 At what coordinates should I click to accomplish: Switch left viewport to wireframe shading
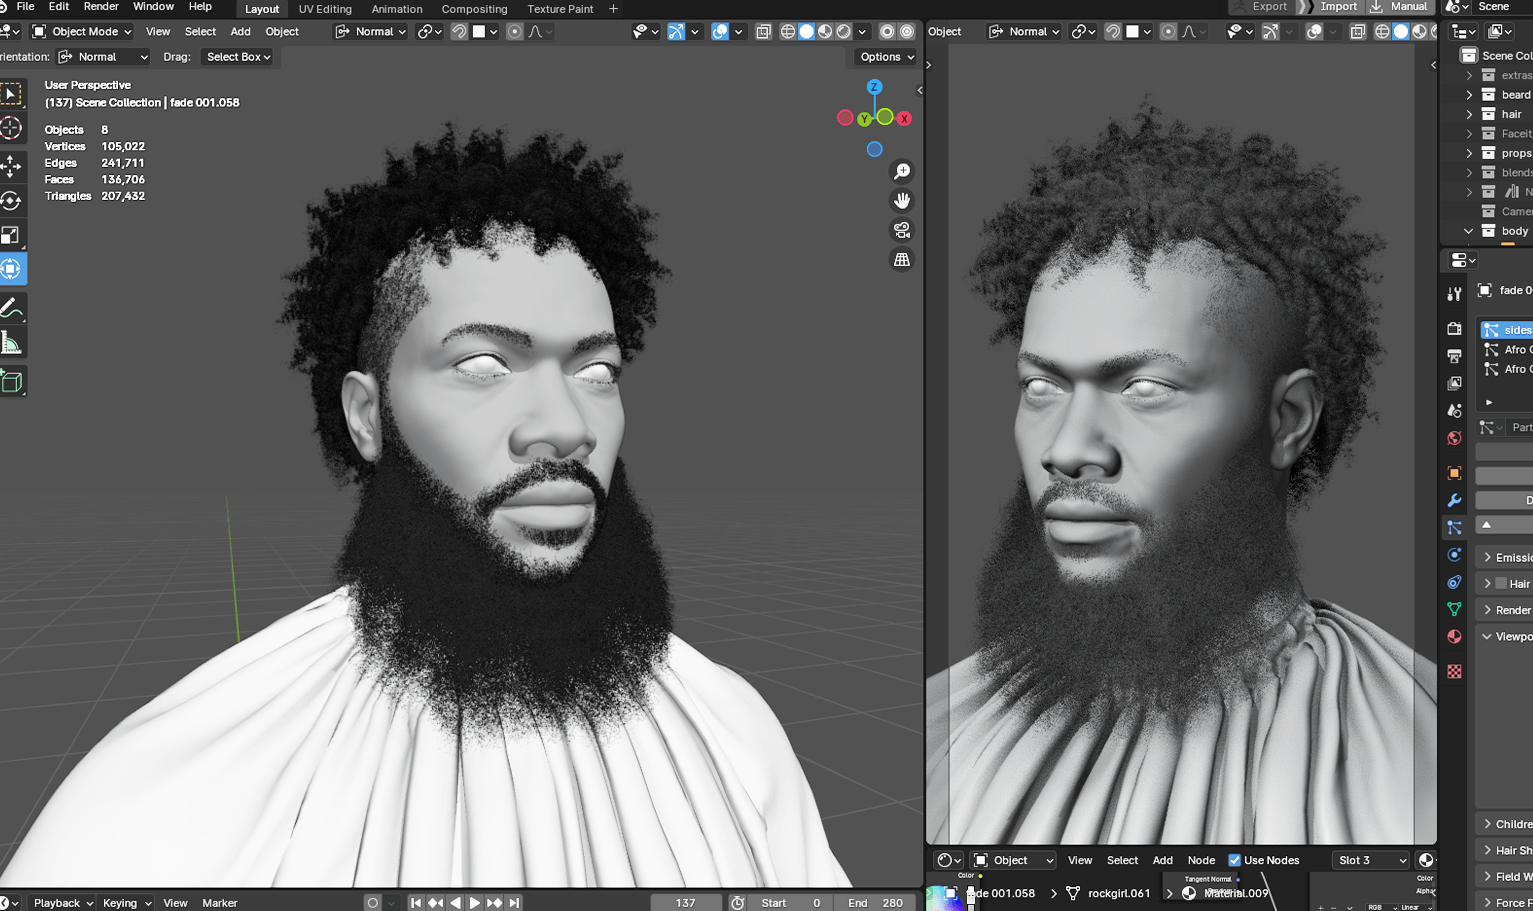(x=788, y=32)
